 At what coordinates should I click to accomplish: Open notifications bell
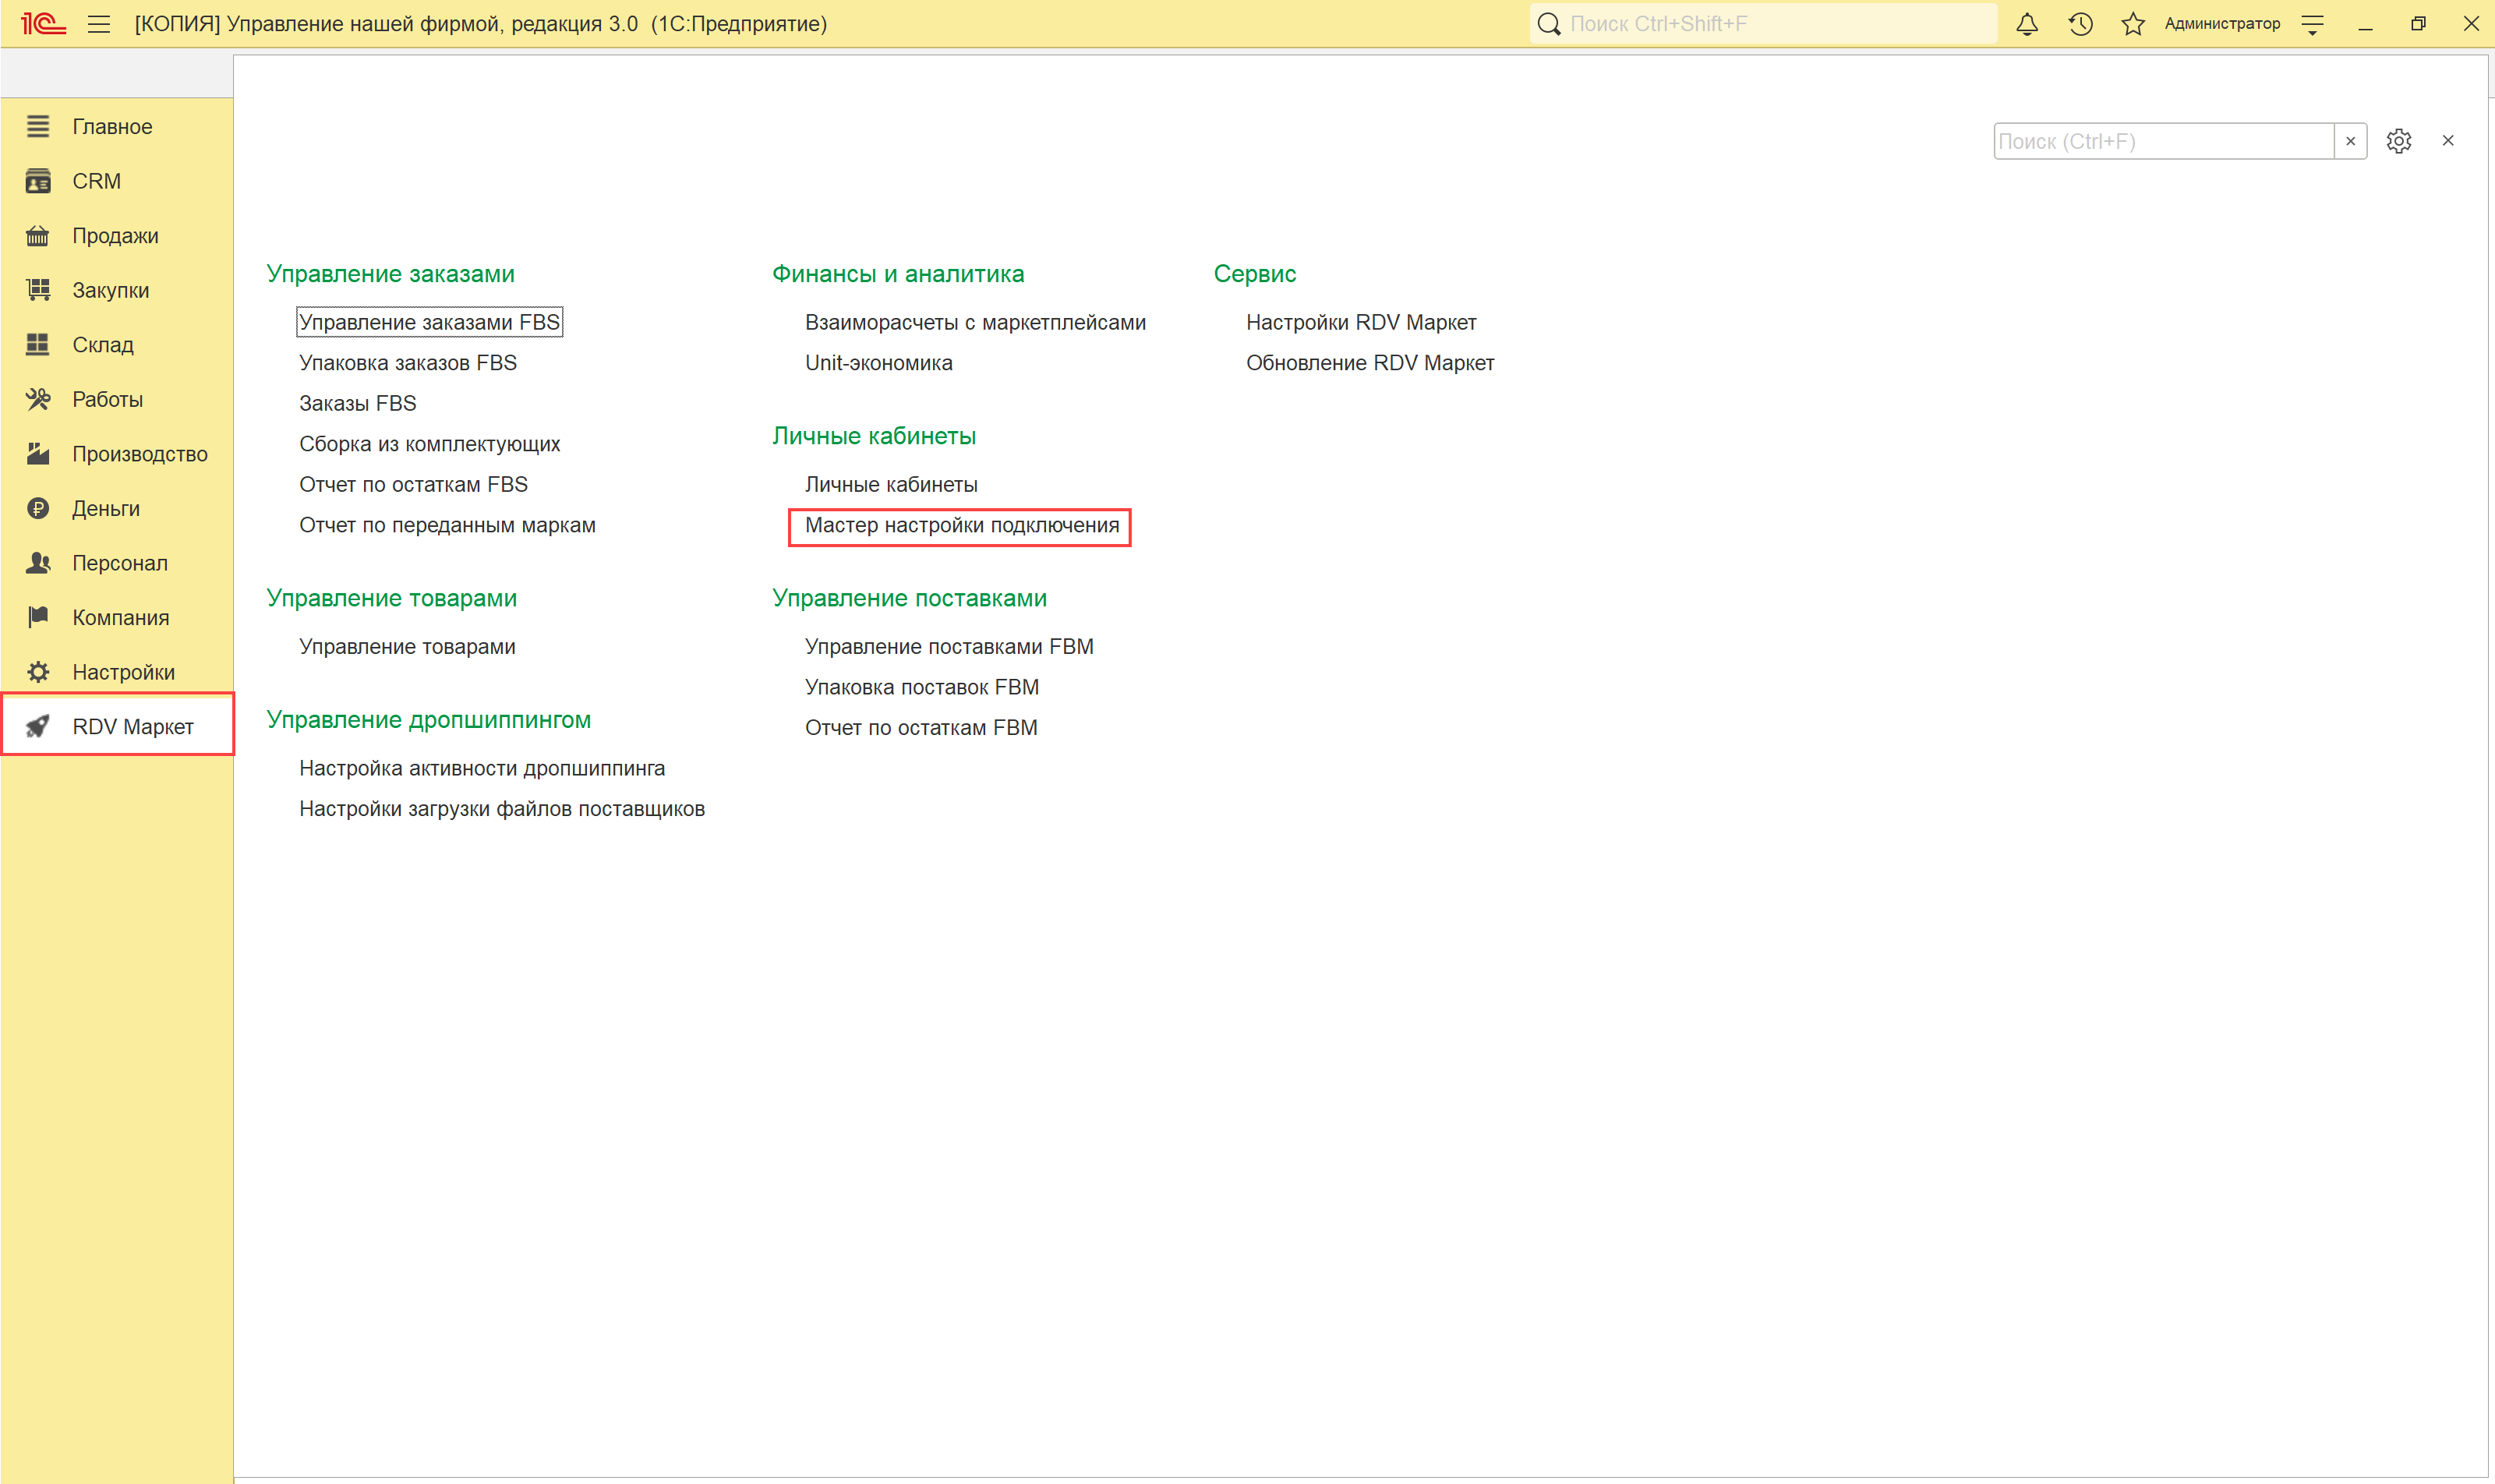point(2027,24)
